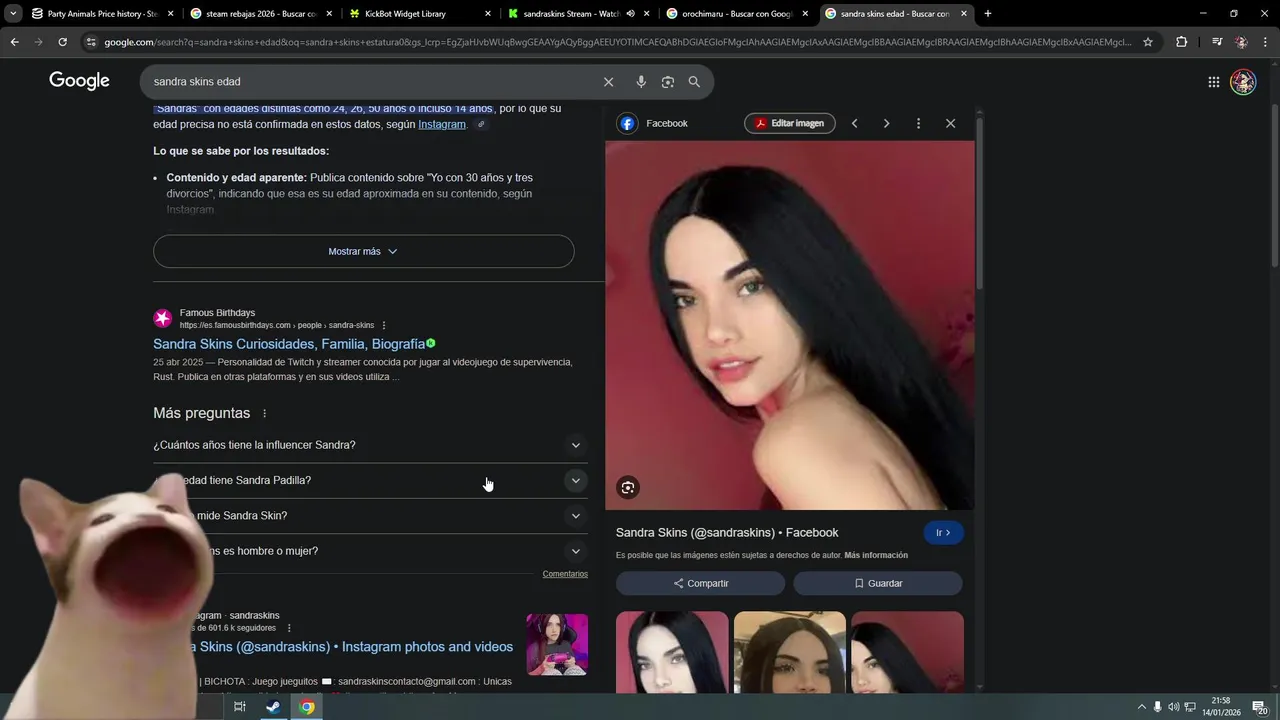Screen dimensions: 1280x720
Task: Open the Google account avatar
Action: (1243, 82)
